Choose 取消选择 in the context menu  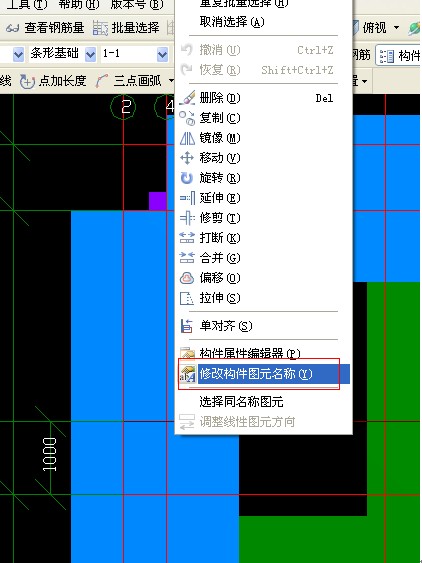point(232,22)
